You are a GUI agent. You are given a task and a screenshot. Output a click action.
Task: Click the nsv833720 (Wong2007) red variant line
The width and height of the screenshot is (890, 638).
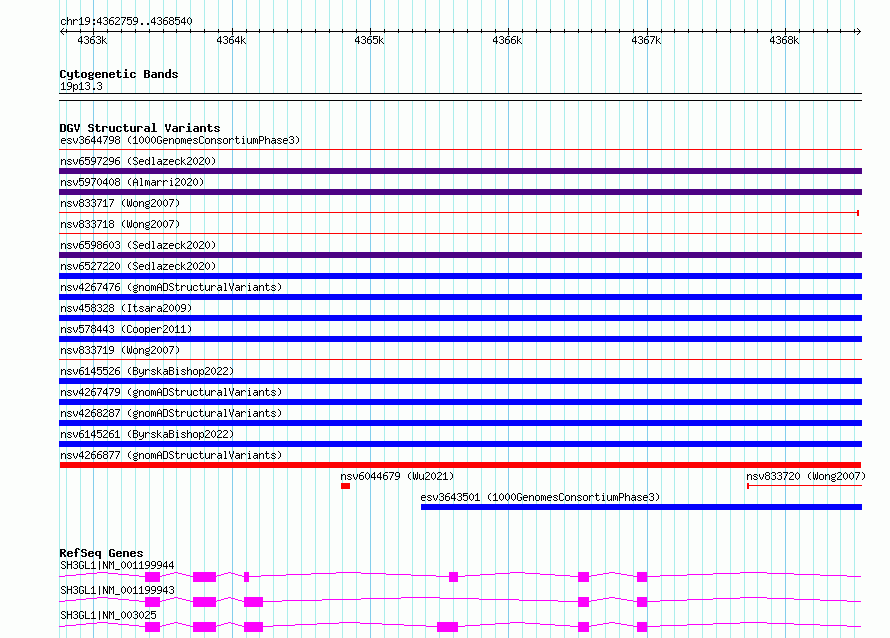(804, 486)
